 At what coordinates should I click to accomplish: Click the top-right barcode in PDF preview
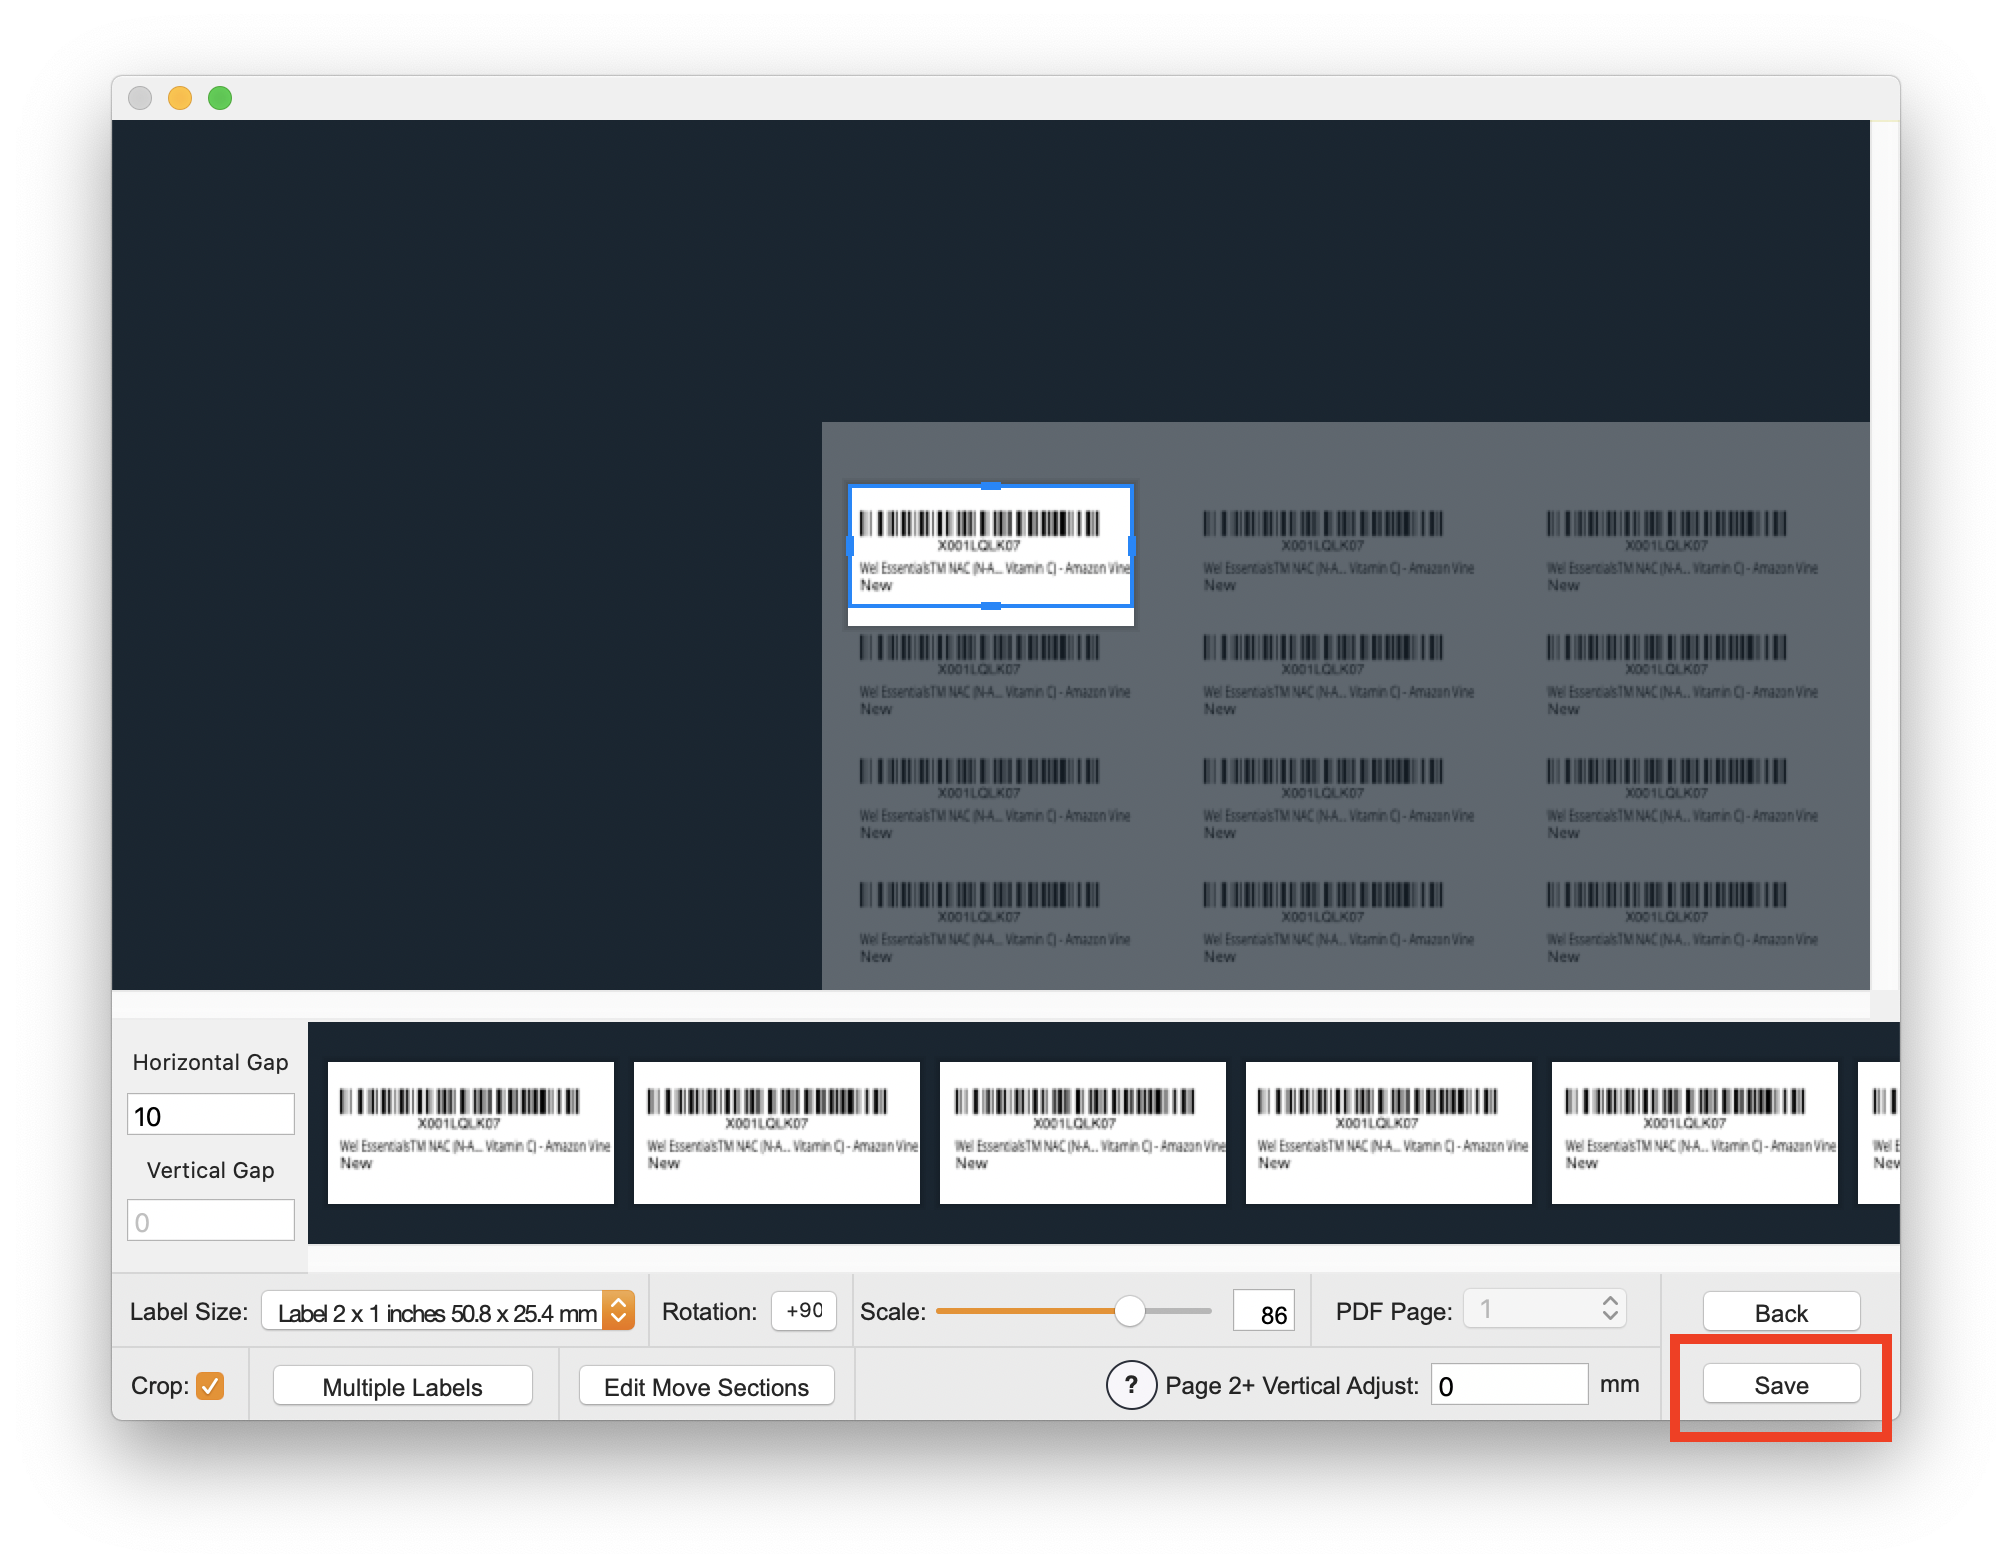tap(1667, 524)
